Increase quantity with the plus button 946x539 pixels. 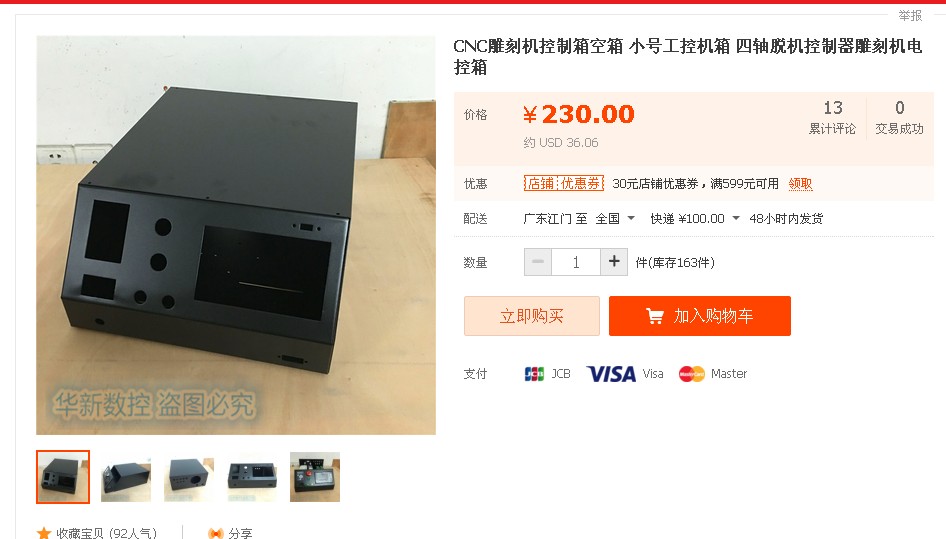614,262
